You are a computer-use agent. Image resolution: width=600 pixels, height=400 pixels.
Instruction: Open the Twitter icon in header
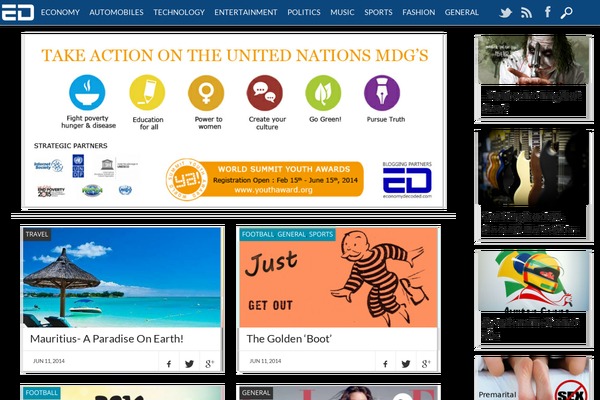click(505, 13)
